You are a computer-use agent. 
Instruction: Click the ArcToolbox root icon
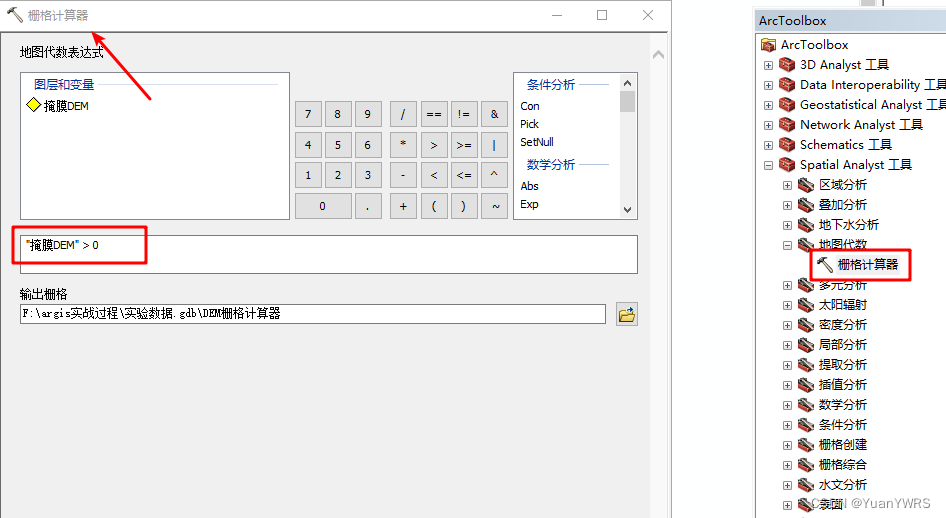coord(768,45)
